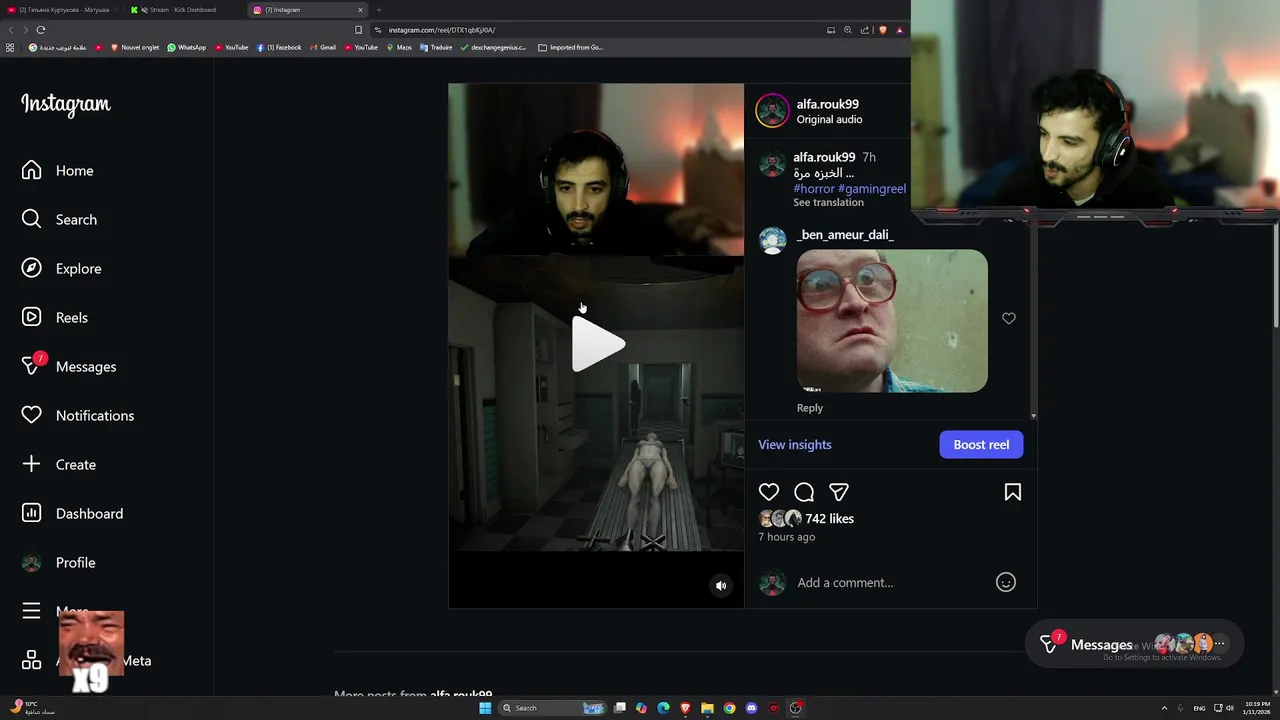
Task: Click the comment bubble icon
Action: [804, 492]
